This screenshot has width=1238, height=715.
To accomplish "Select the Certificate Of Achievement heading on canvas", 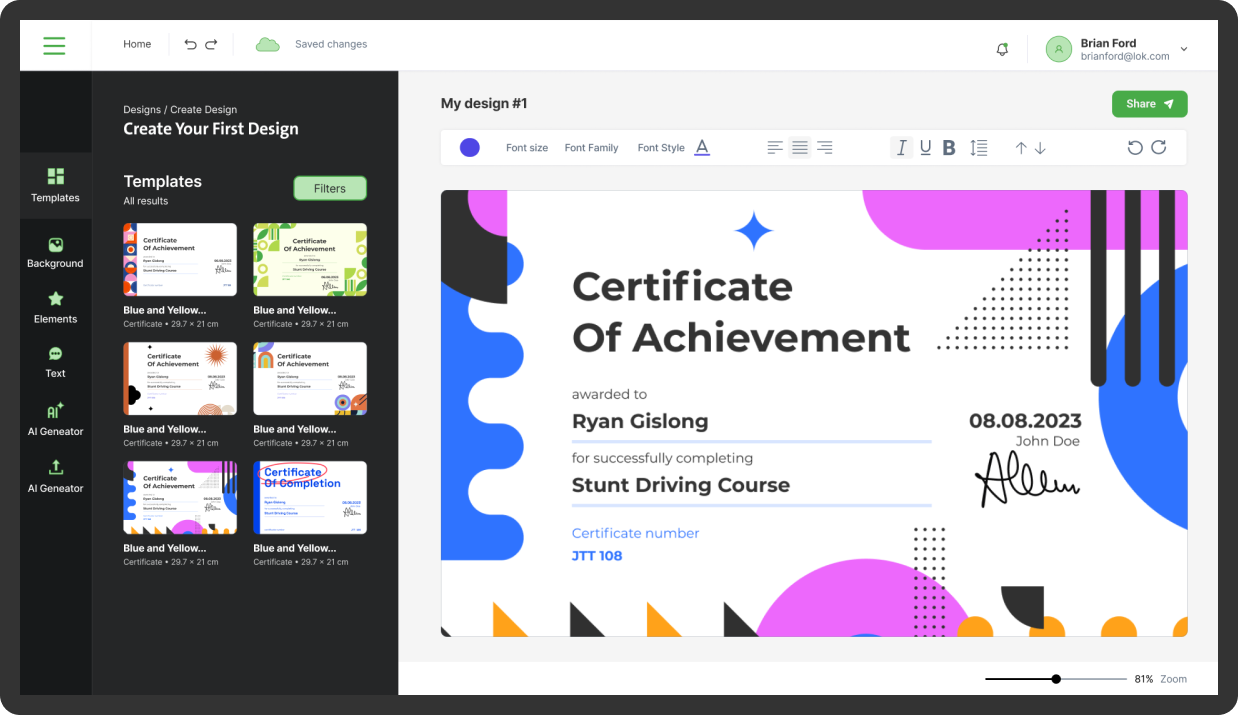I will 741,312.
